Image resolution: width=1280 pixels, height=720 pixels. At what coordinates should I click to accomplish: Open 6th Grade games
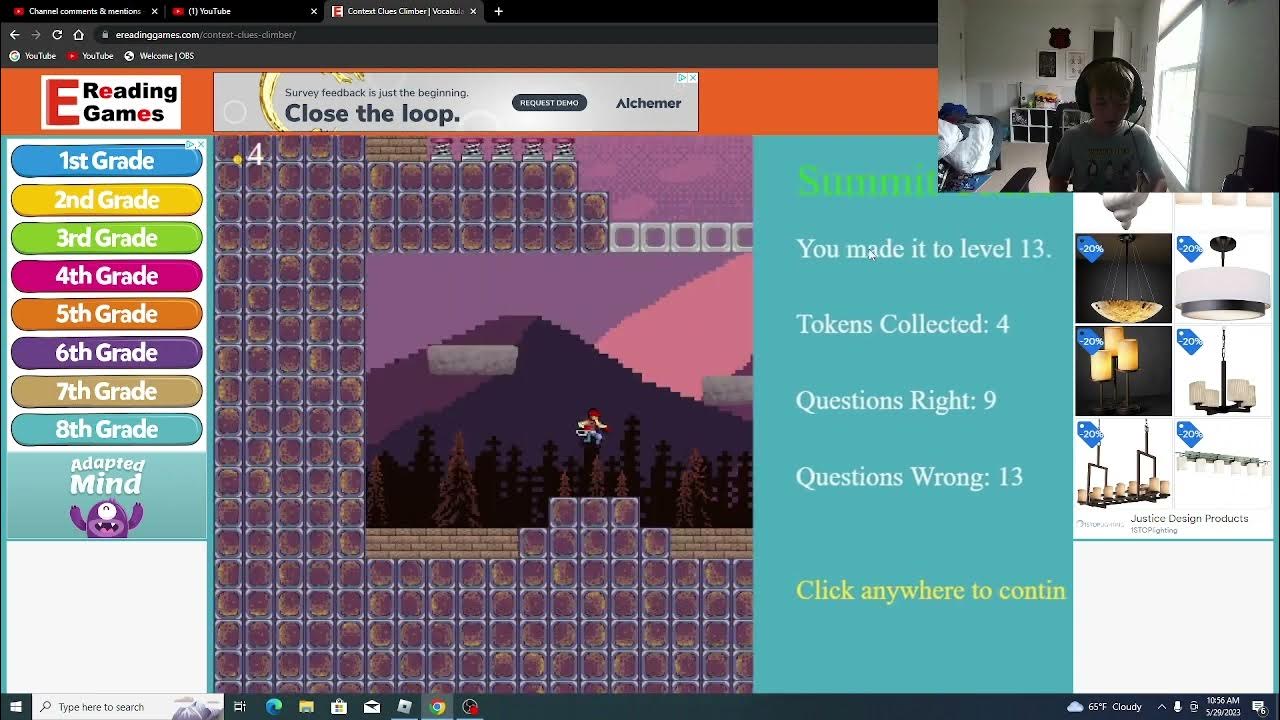pyautogui.click(x=106, y=352)
